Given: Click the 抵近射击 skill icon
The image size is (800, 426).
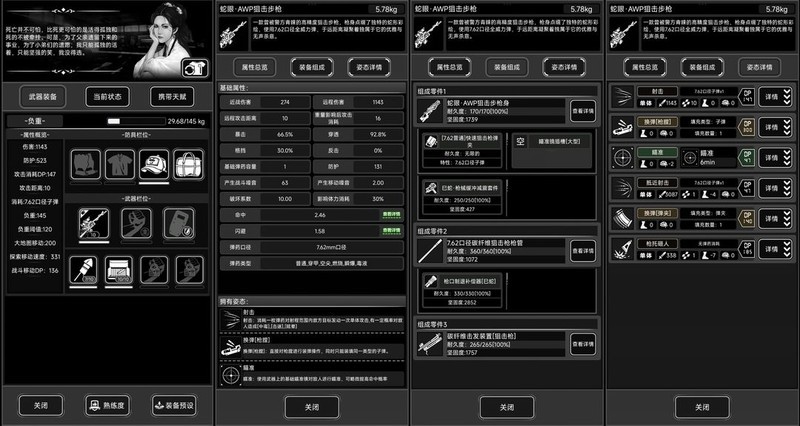Looking at the screenshot, I should (x=622, y=188).
